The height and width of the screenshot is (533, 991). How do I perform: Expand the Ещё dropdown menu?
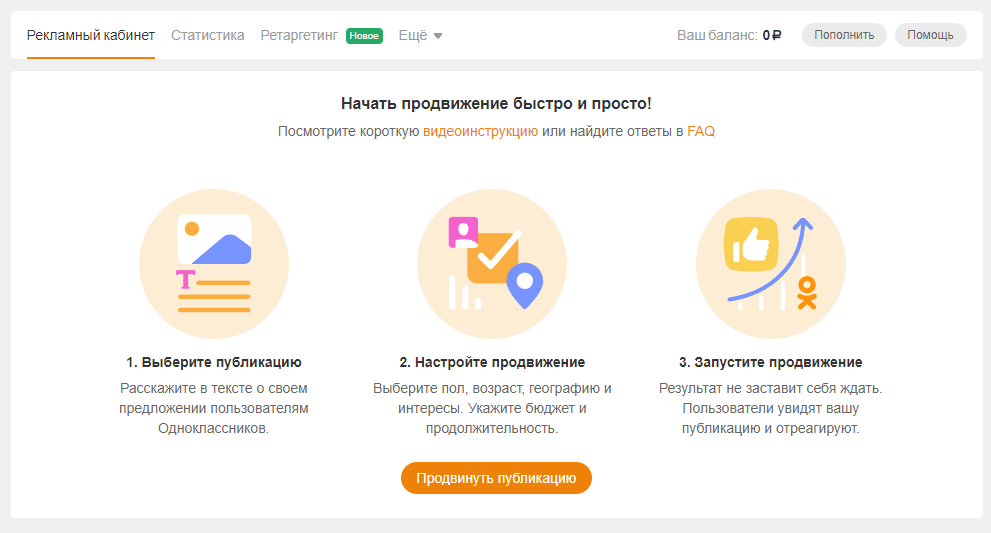[420, 35]
